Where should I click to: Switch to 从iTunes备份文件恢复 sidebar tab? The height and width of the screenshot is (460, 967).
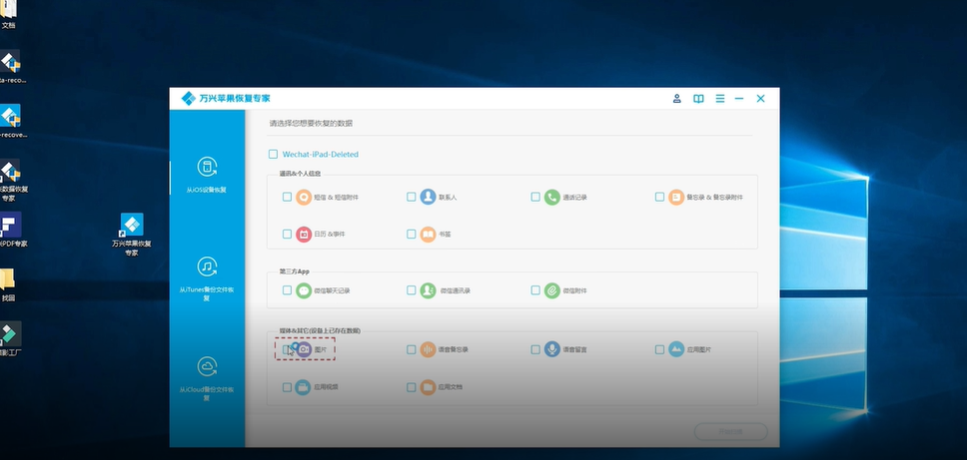[207, 279]
